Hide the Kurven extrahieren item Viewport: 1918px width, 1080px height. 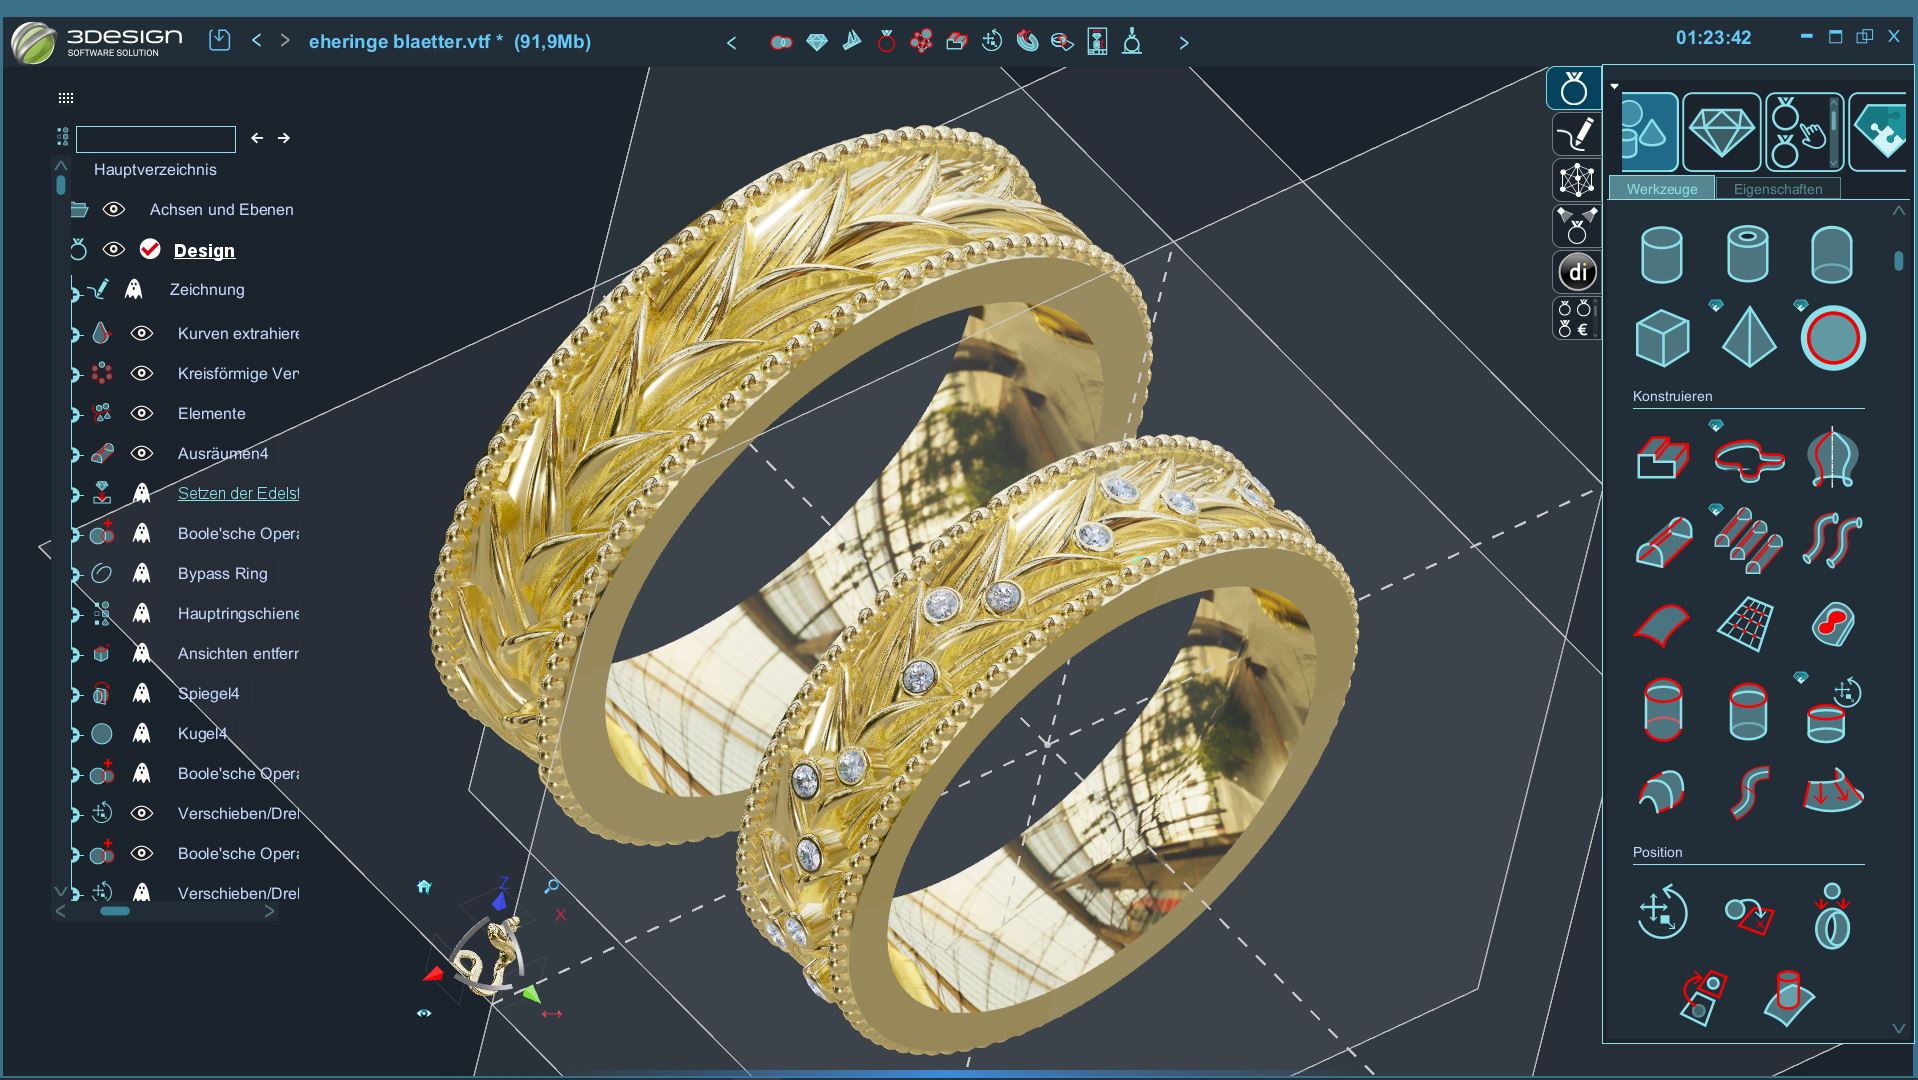coord(142,333)
